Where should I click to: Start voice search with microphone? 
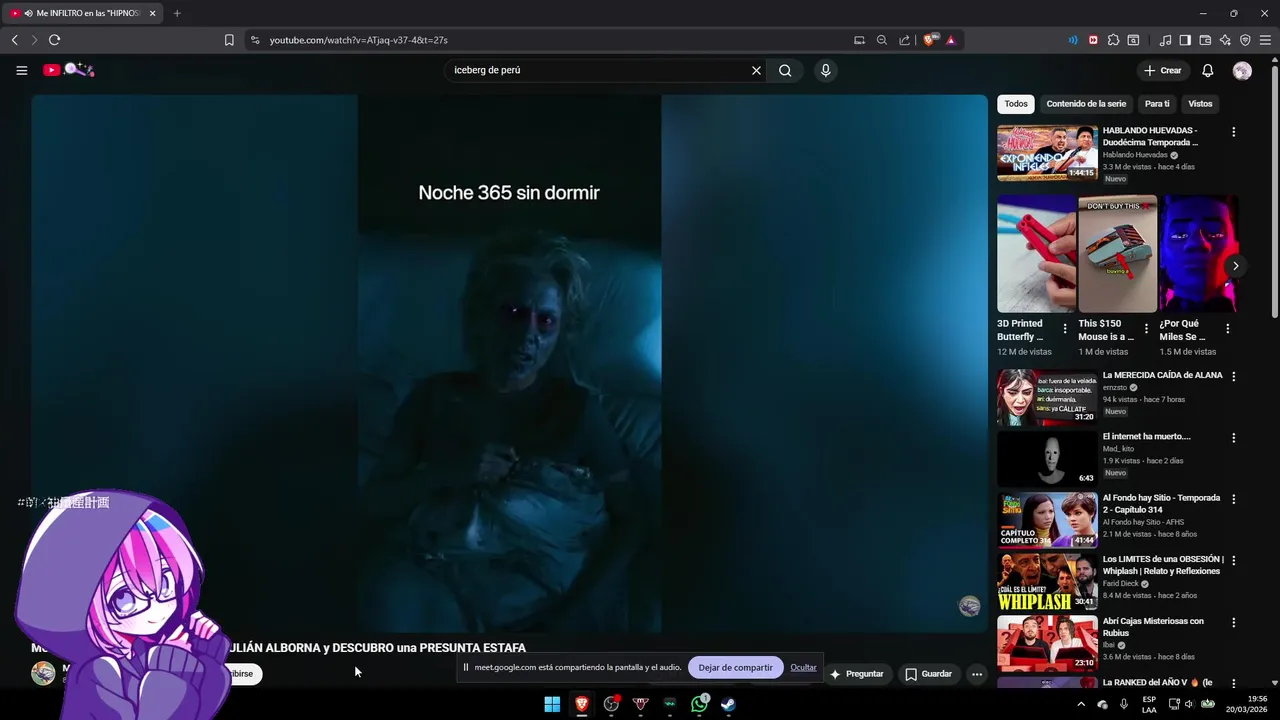[x=825, y=70]
